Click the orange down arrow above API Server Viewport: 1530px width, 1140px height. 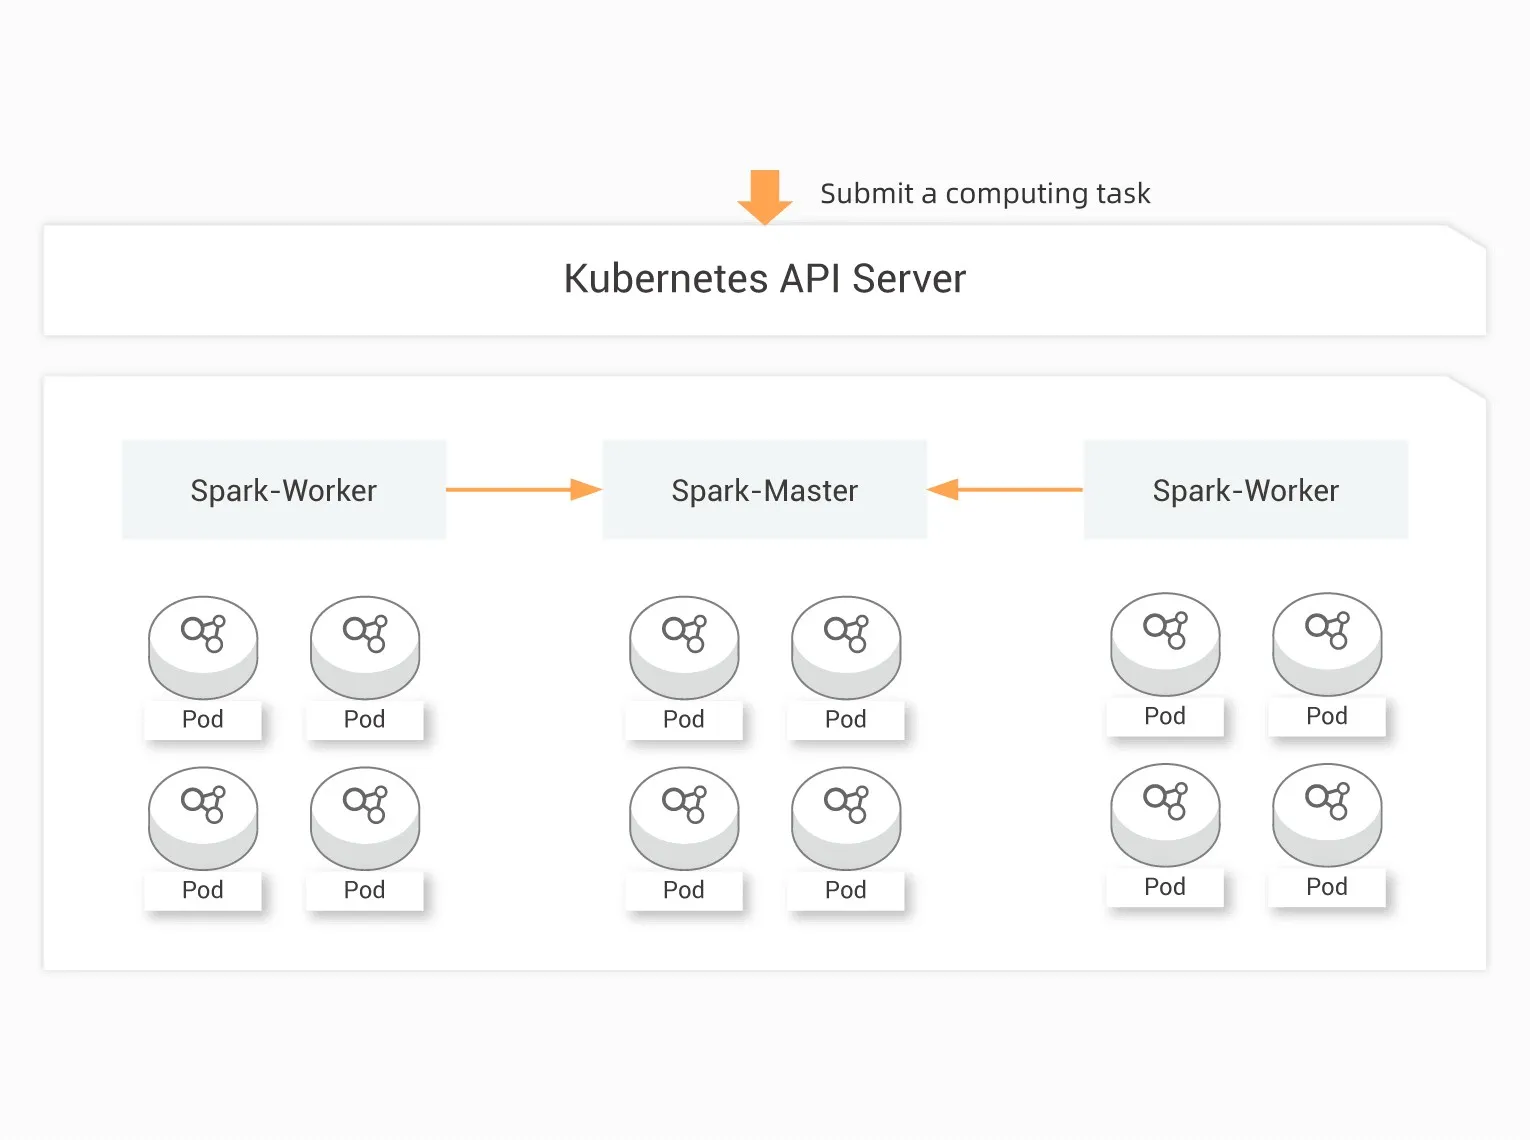pos(765,197)
